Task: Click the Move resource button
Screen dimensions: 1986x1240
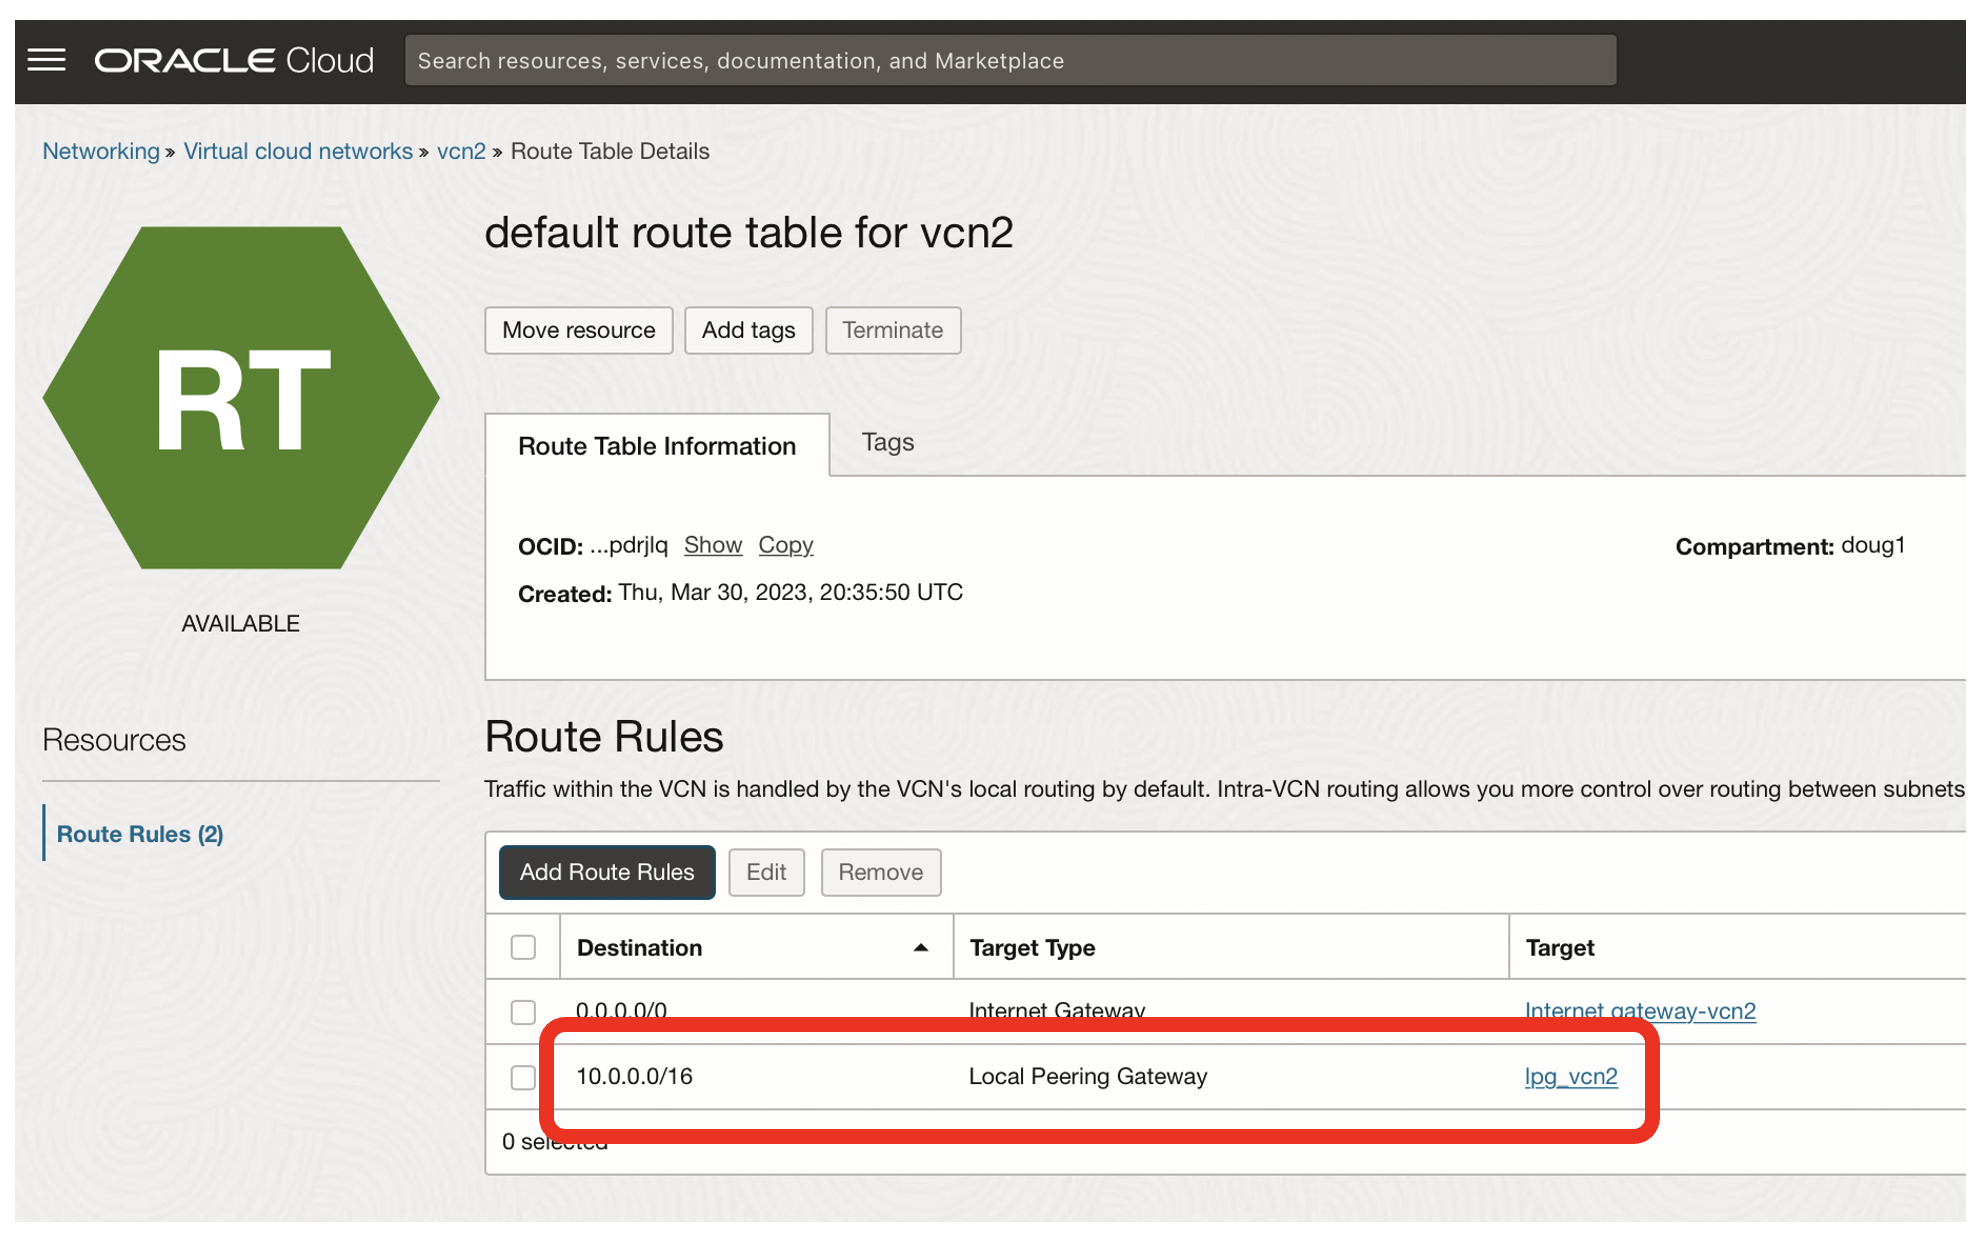Action: tap(578, 330)
